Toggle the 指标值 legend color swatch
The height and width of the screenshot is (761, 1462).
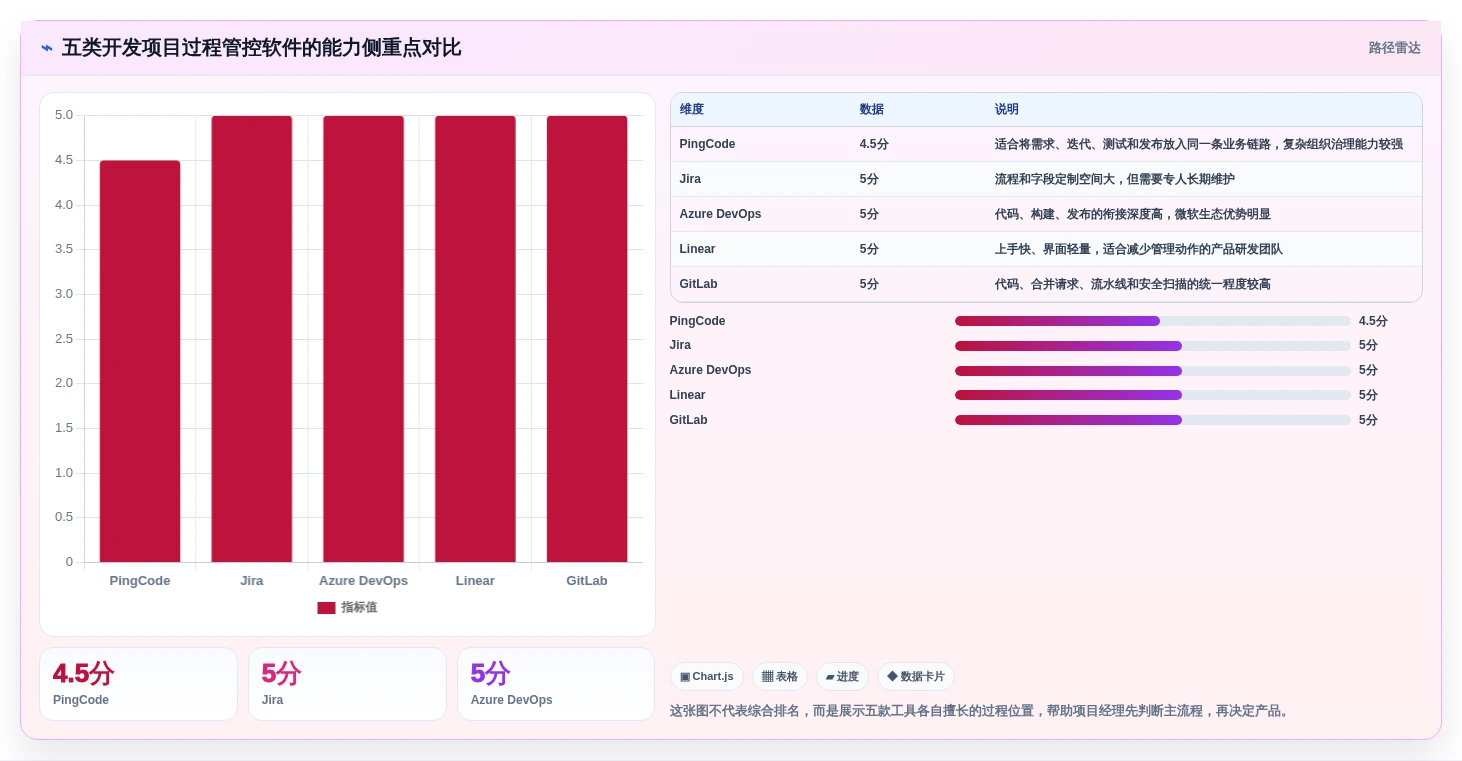point(326,608)
